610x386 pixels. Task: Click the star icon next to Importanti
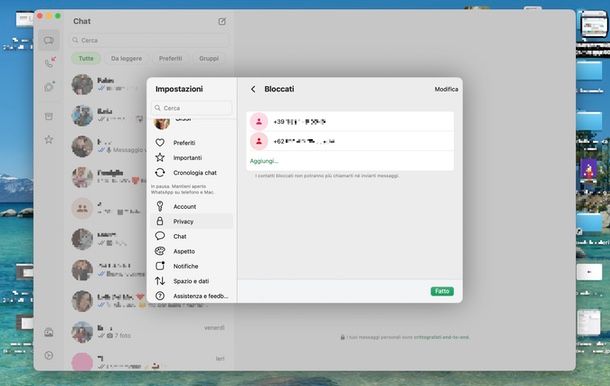pos(160,158)
